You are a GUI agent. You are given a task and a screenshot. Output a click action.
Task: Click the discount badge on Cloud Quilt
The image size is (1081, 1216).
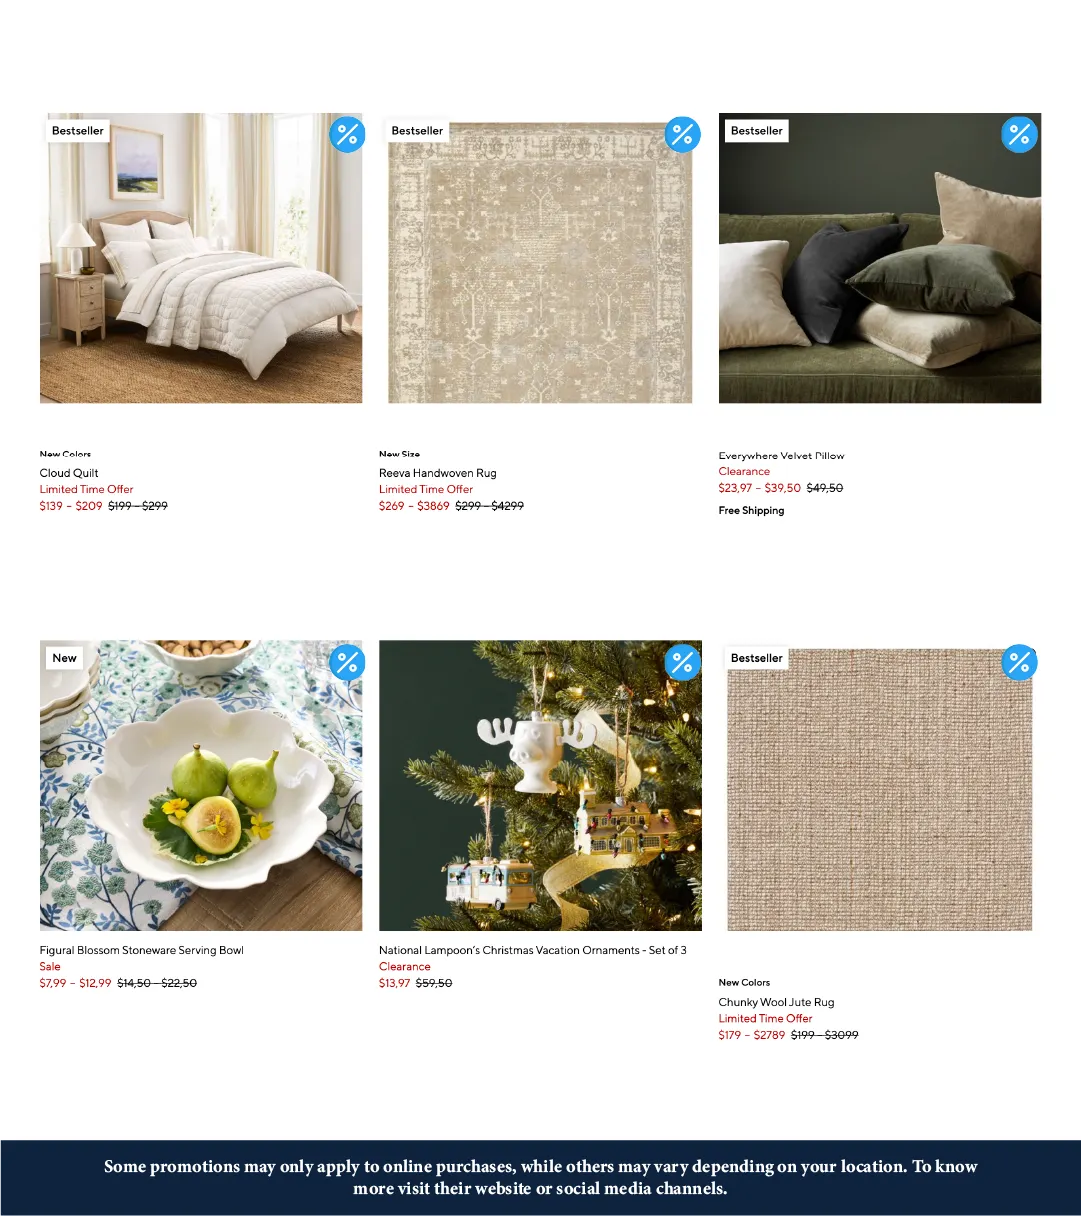pos(347,134)
